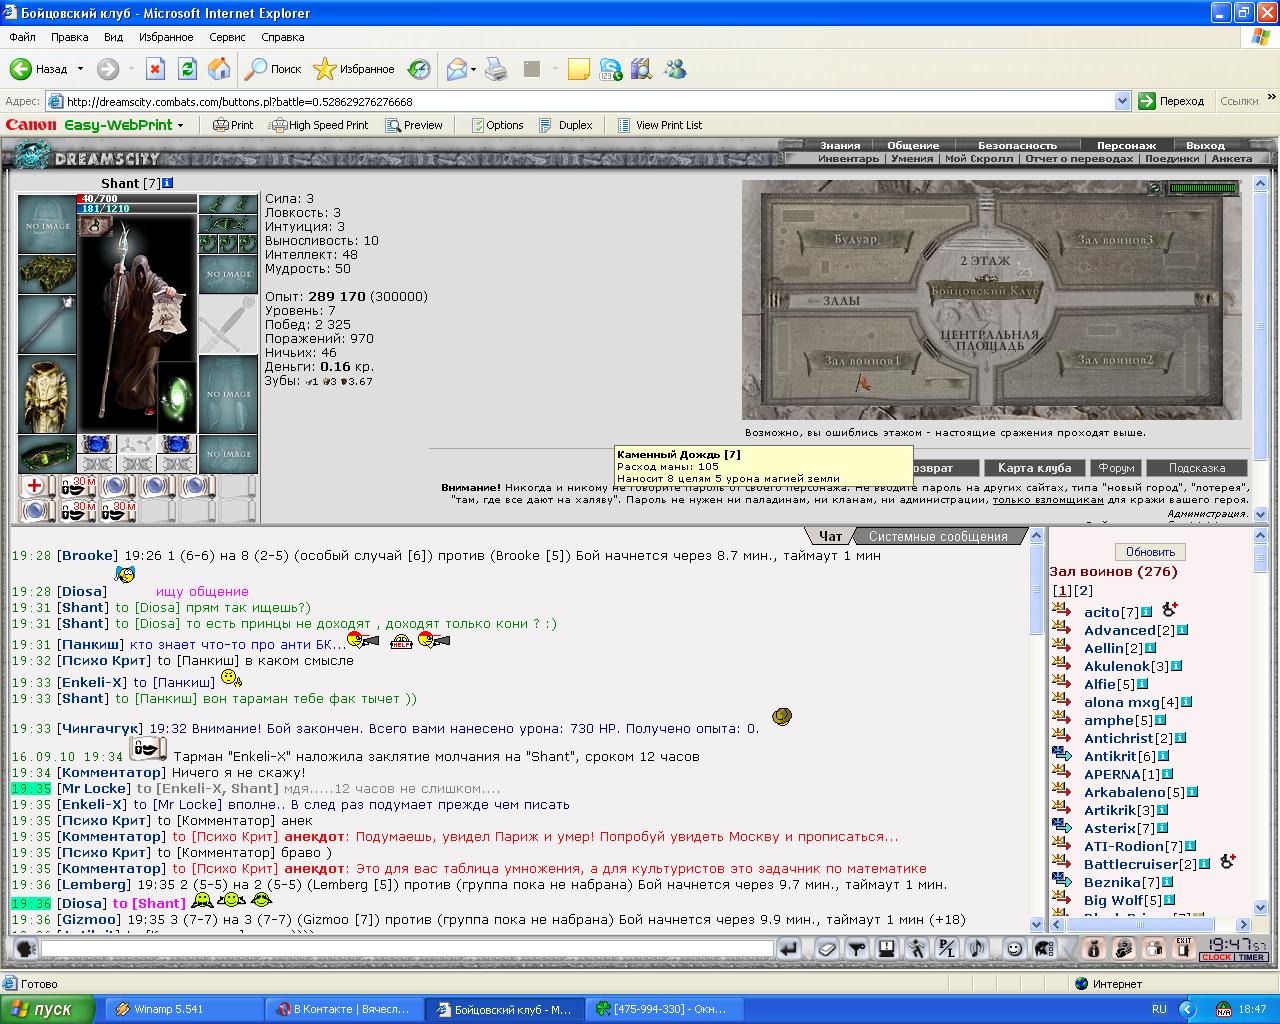
Task: Expand the address bar dropdown
Action: (1122, 101)
